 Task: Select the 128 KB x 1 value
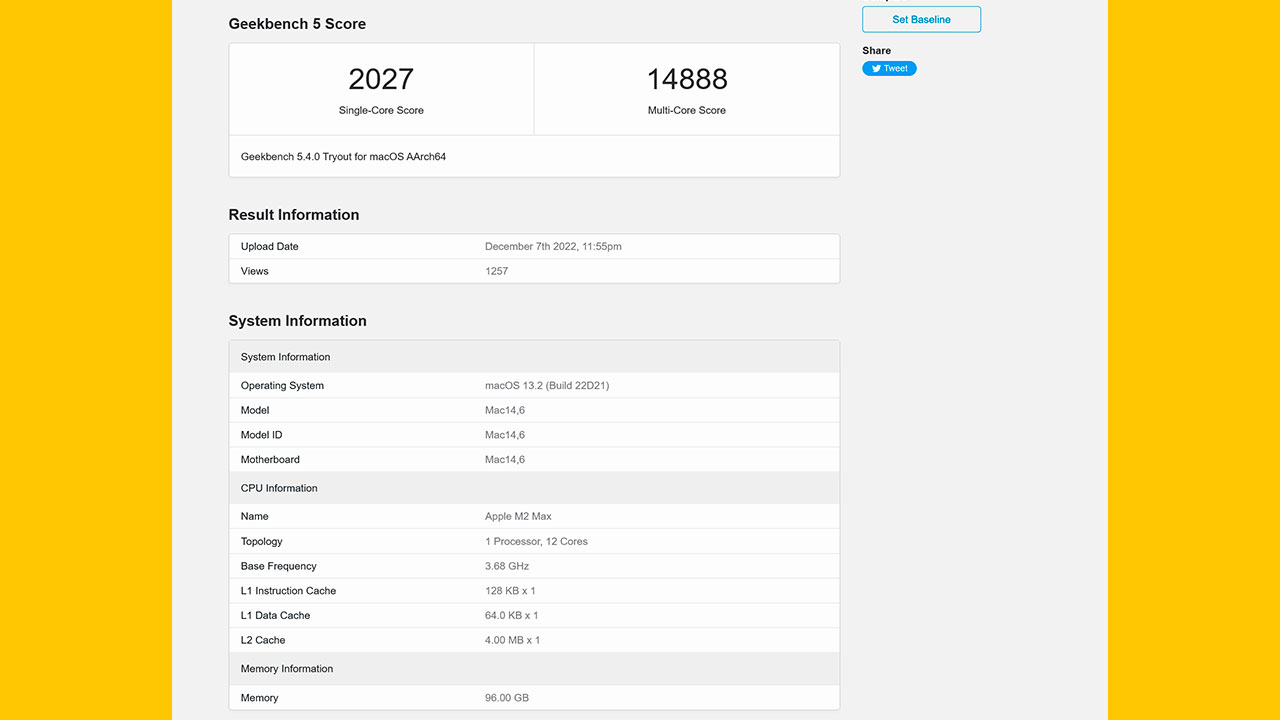click(x=510, y=591)
